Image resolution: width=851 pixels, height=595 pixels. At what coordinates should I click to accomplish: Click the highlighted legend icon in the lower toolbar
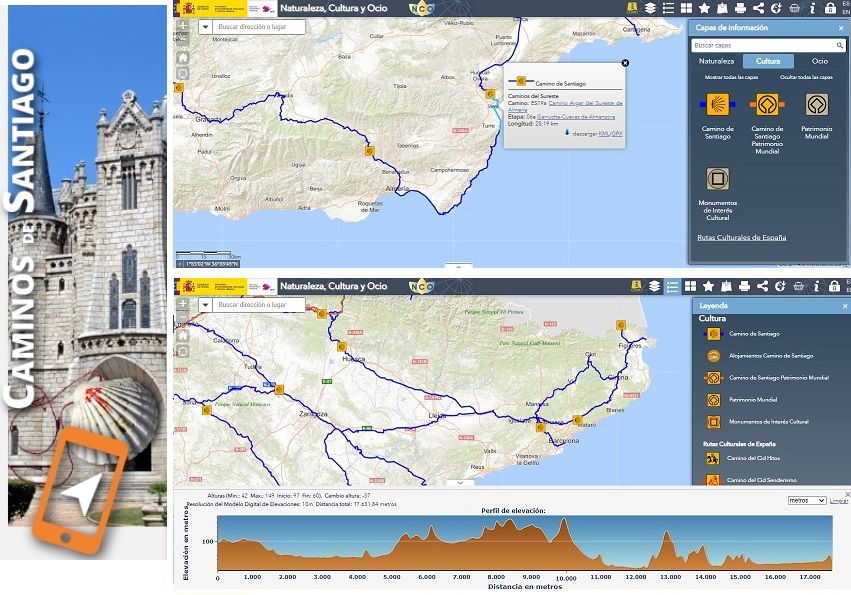[x=672, y=286]
